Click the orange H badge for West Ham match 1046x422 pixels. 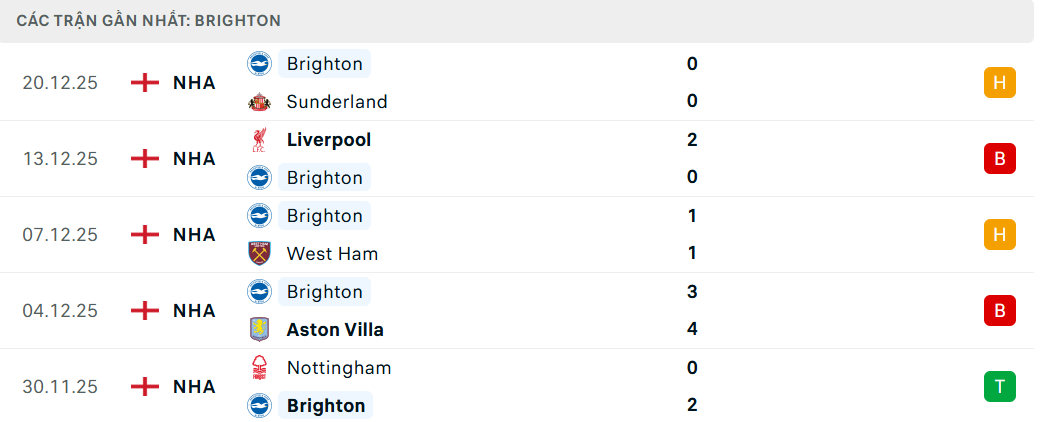pyautogui.click(x=999, y=235)
